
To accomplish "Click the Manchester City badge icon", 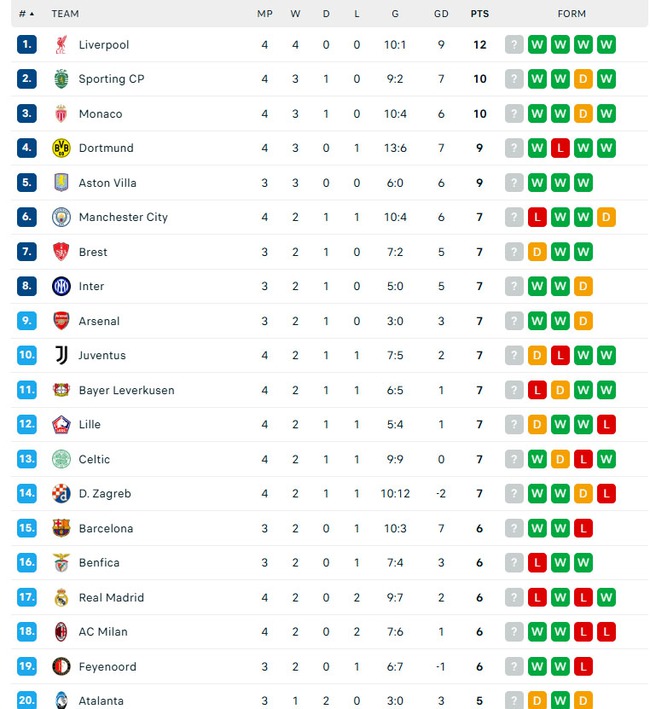I will tap(61, 217).
